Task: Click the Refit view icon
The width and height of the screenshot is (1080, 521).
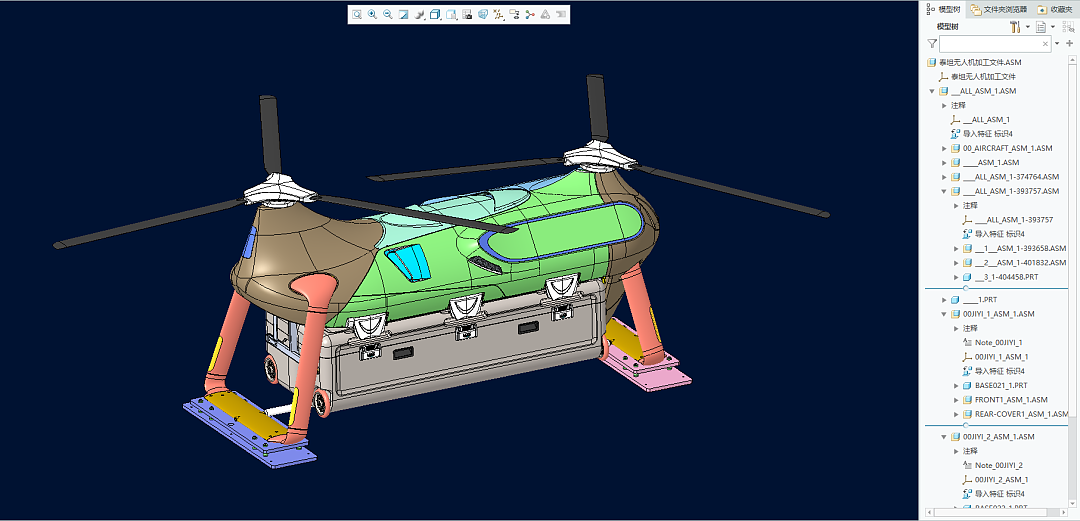Action: pyautogui.click(x=357, y=15)
